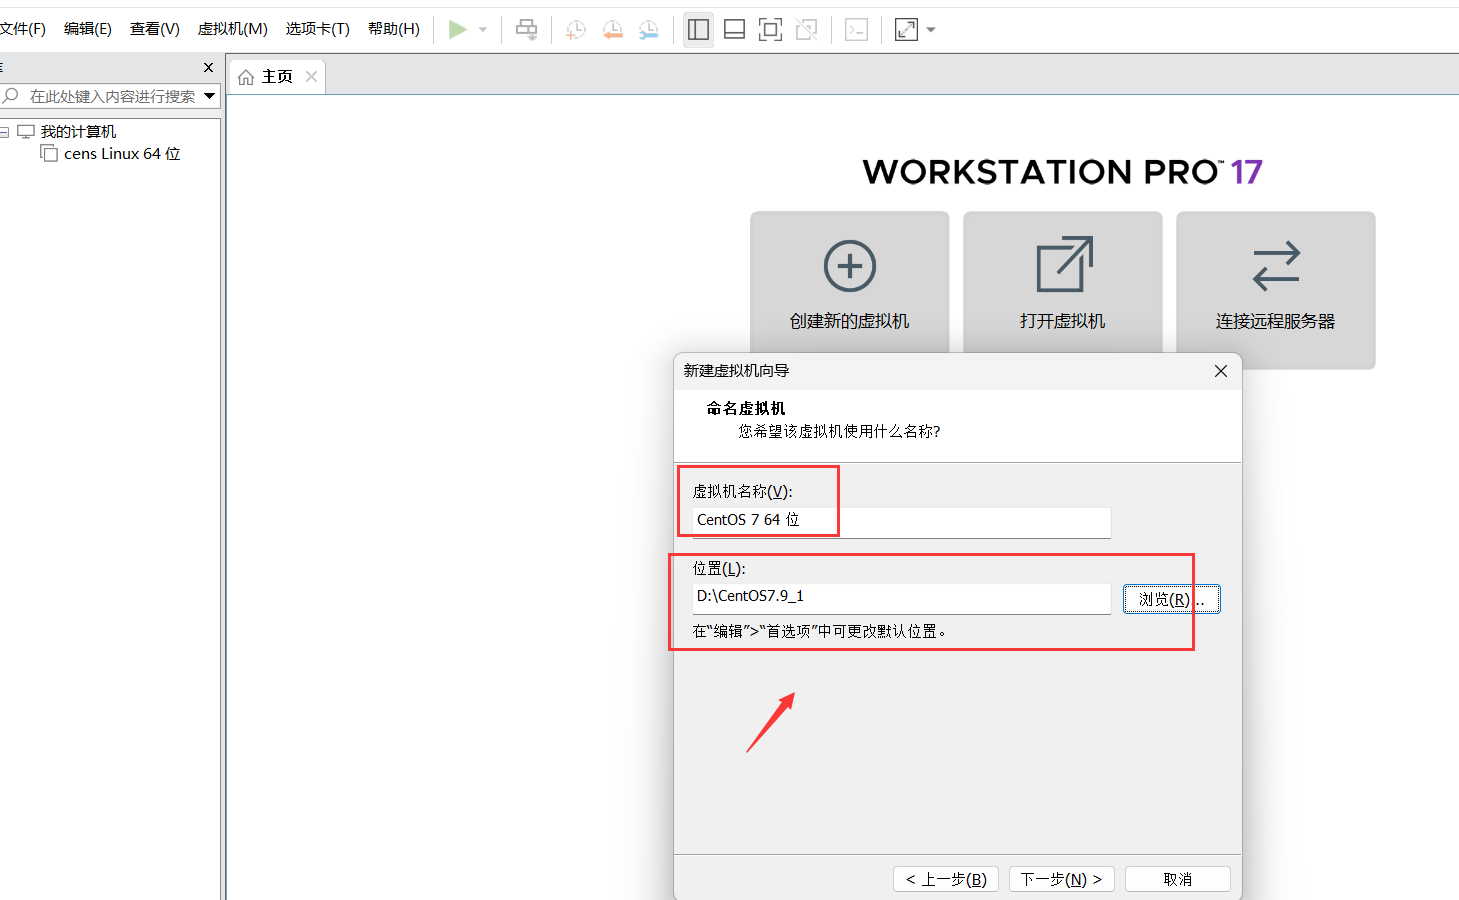Open the library search filter dropdown
Image resolution: width=1459 pixels, height=900 pixels.
(x=209, y=96)
